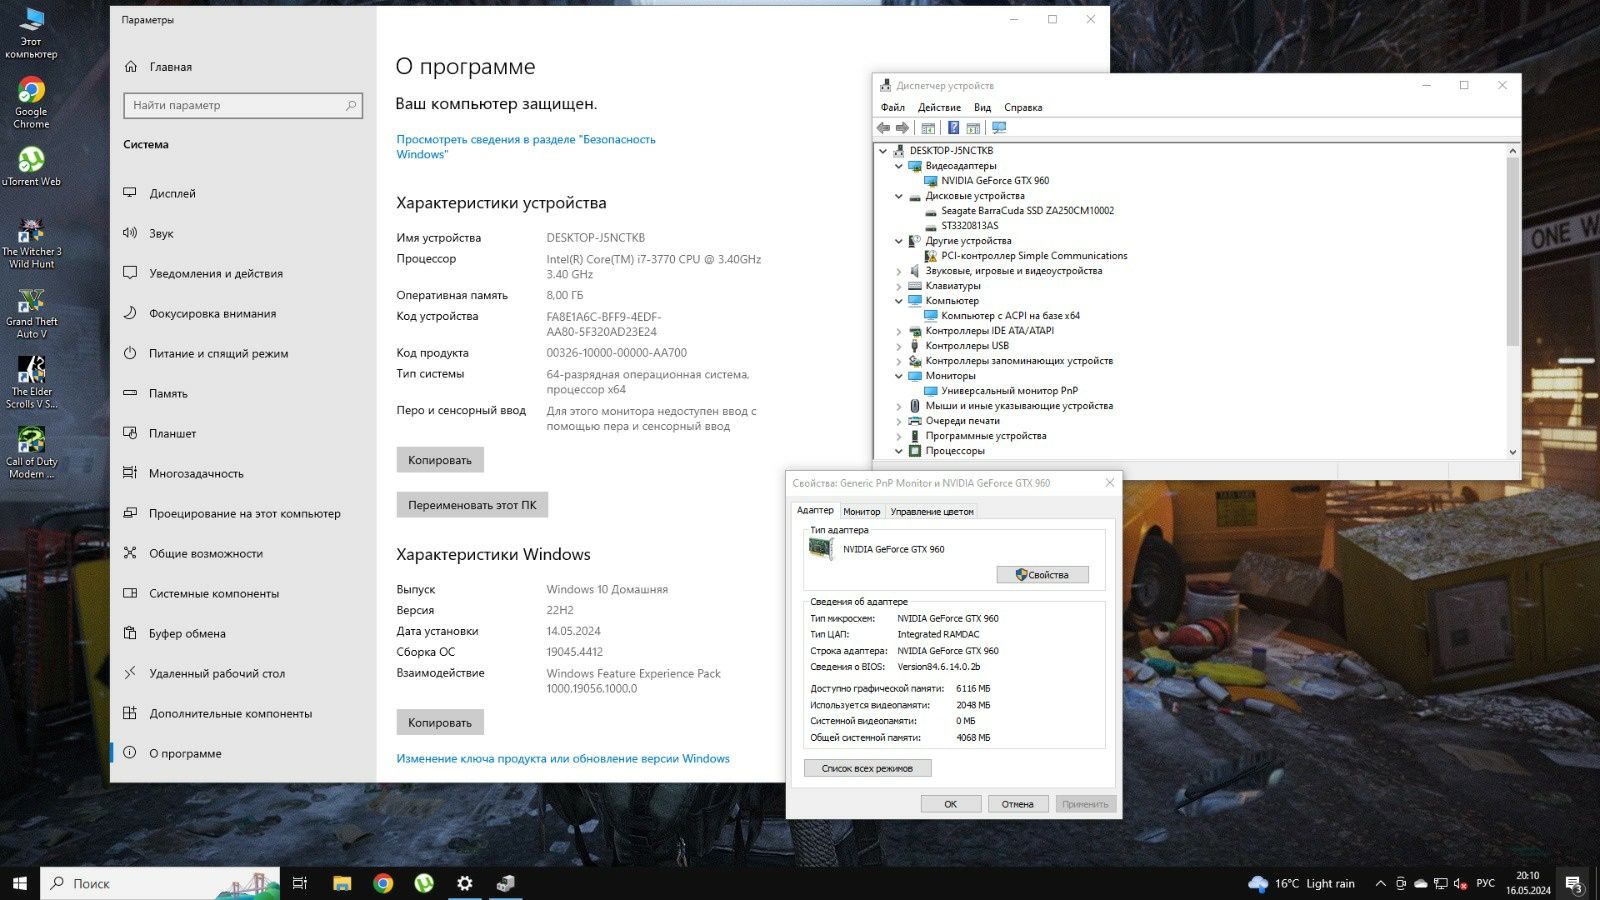Click Список всех режимов button
Viewport: 1600px width, 900px height.
point(867,768)
